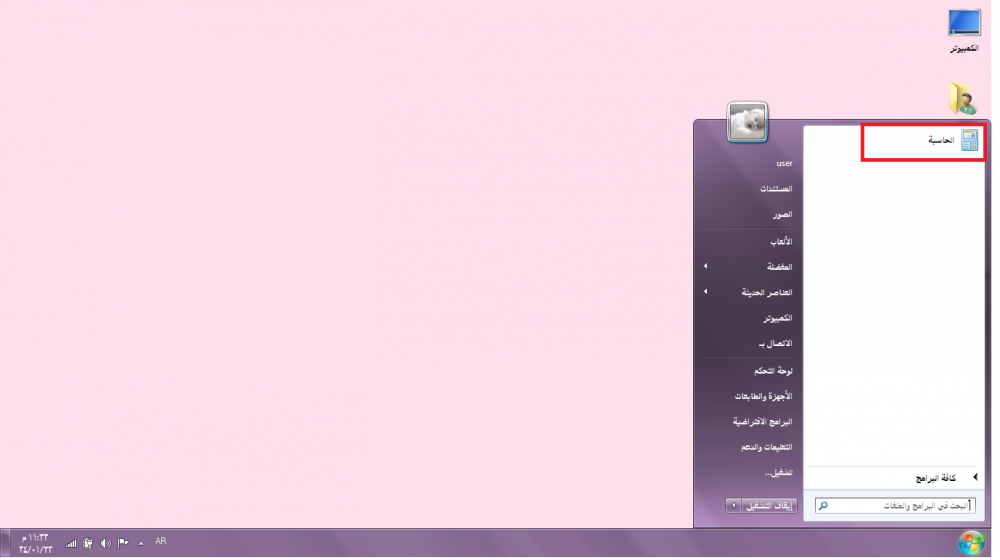Open Devices and Printers (الأجهزة والطابعات)
The height and width of the screenshot is (560, 1000).
point(763,396)
